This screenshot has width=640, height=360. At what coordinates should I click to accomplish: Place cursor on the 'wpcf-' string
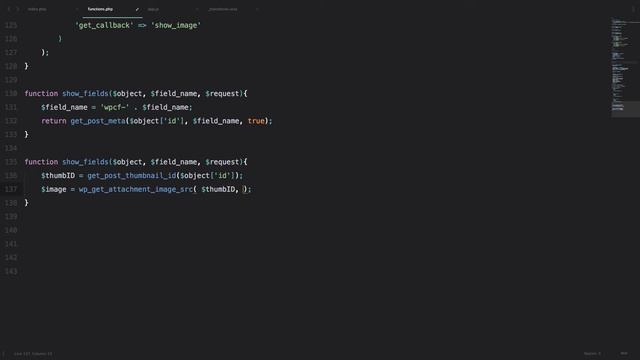click(x=115, y=107)
